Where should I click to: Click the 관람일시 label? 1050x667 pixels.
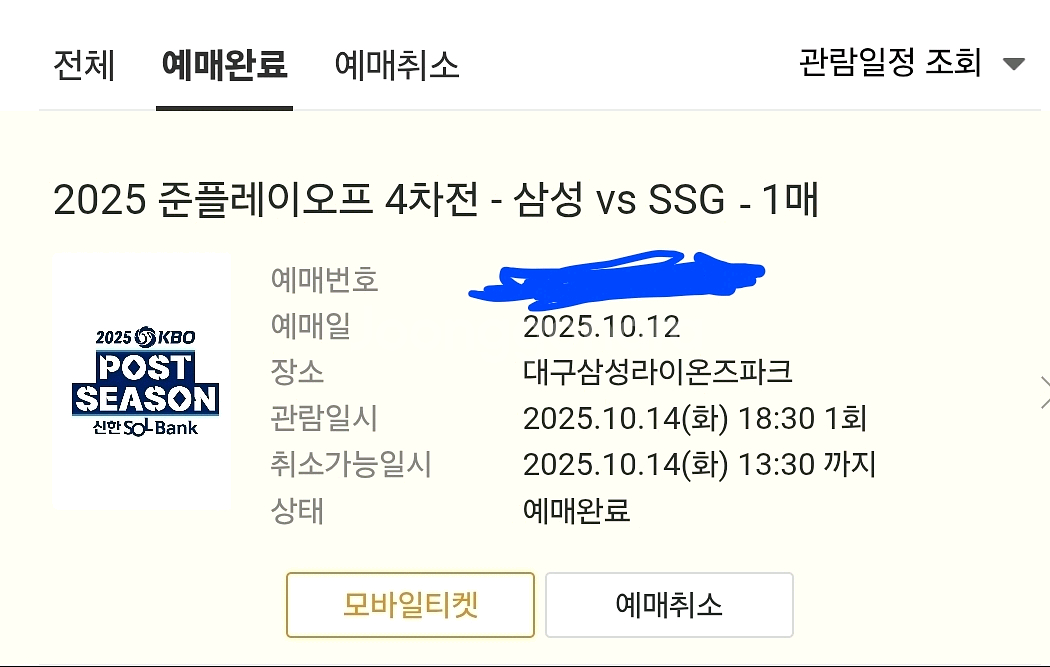324,418
